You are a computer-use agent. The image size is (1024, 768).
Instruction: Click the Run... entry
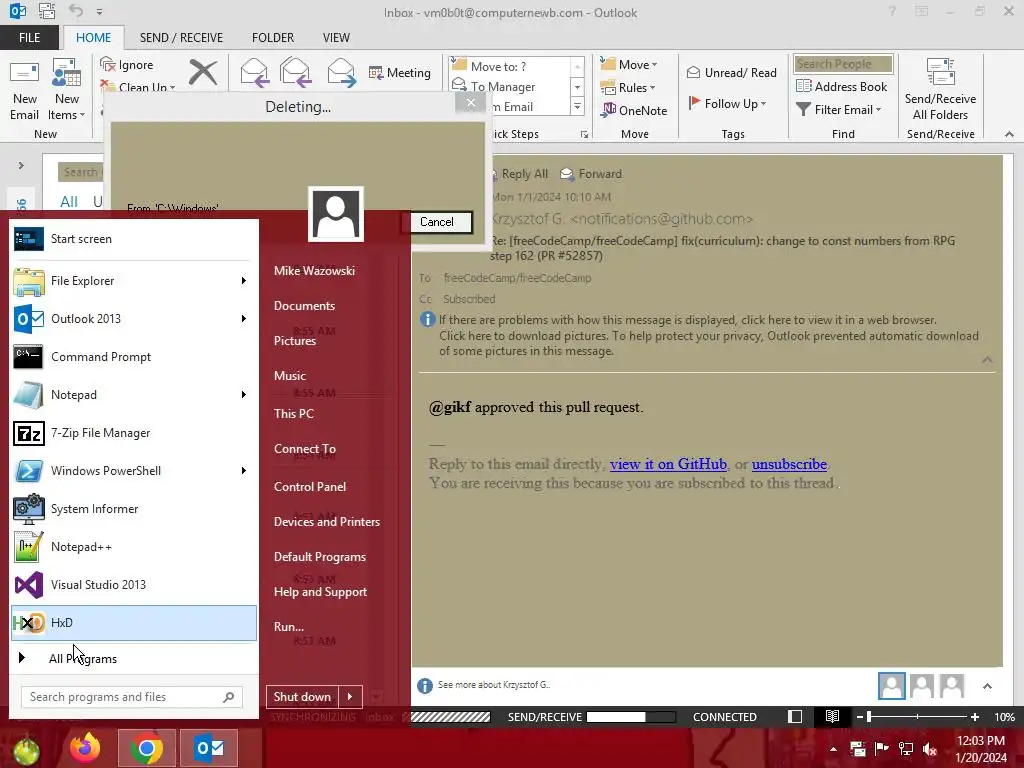(x=289, y=627)
